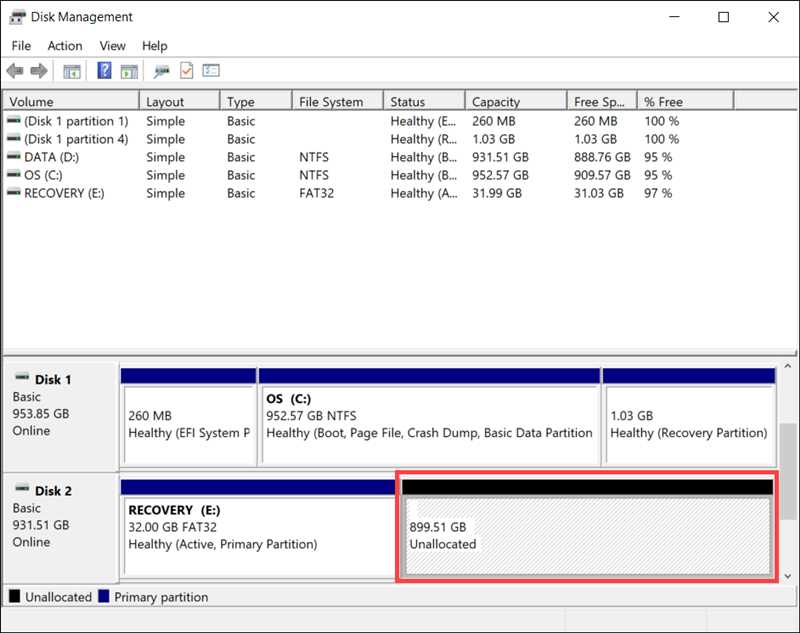The image size is (800, 633).
Task: Sort by the File System column header
Action: (338, 102)
